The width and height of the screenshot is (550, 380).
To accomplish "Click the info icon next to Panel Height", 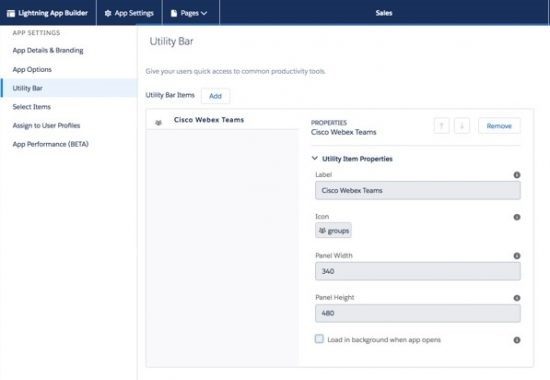I will coord(517,298).
